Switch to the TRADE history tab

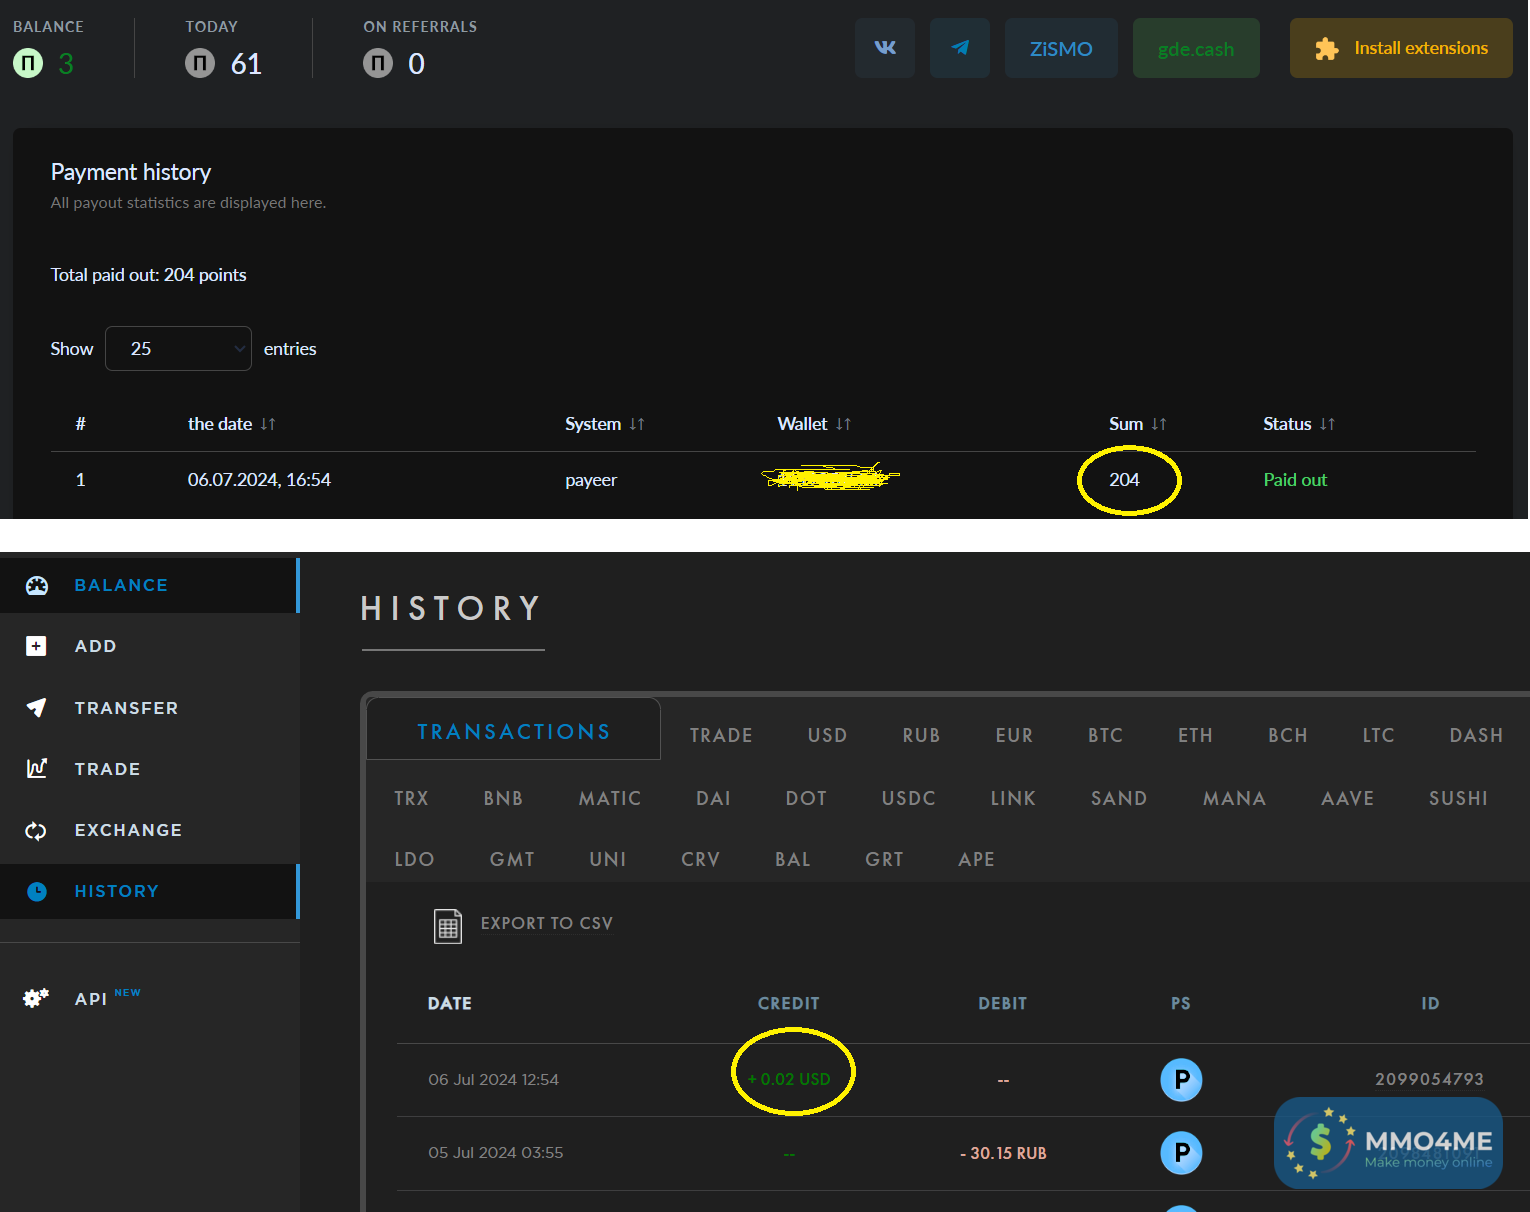(721, 735)
